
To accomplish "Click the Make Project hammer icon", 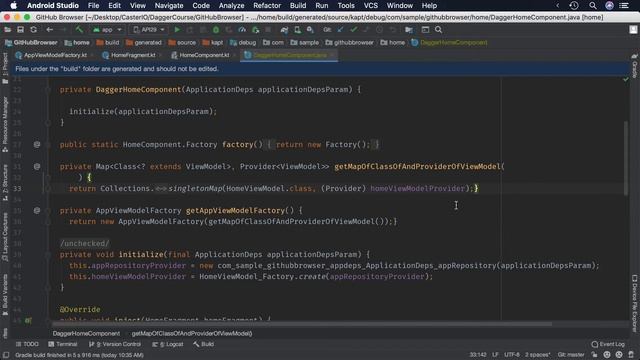I will [x=79, y=30].
